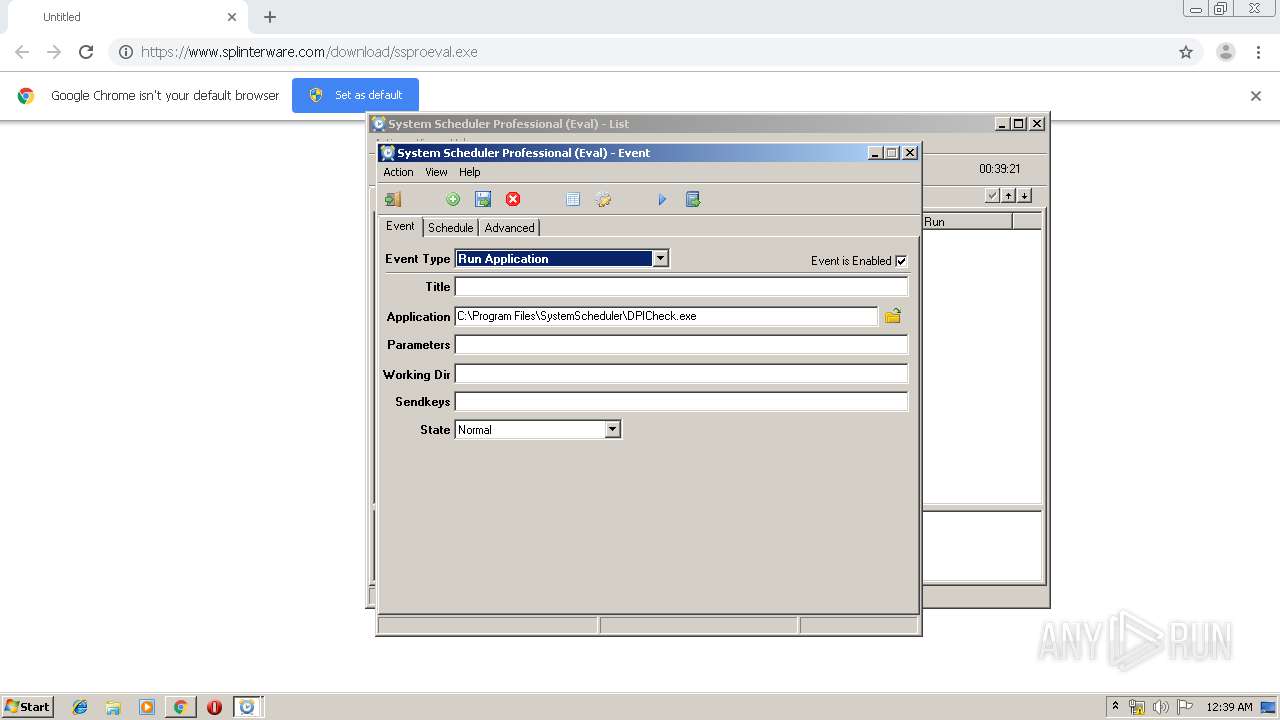Save the event with the floppy disk icon

[483, 199]
